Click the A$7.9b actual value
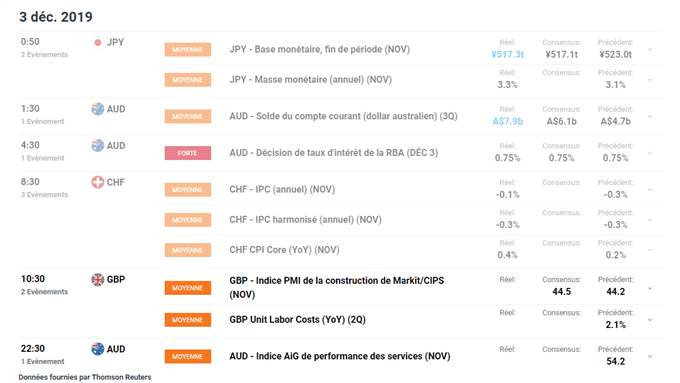Viewport: 680px width, 383px height. tap(507, 121)
